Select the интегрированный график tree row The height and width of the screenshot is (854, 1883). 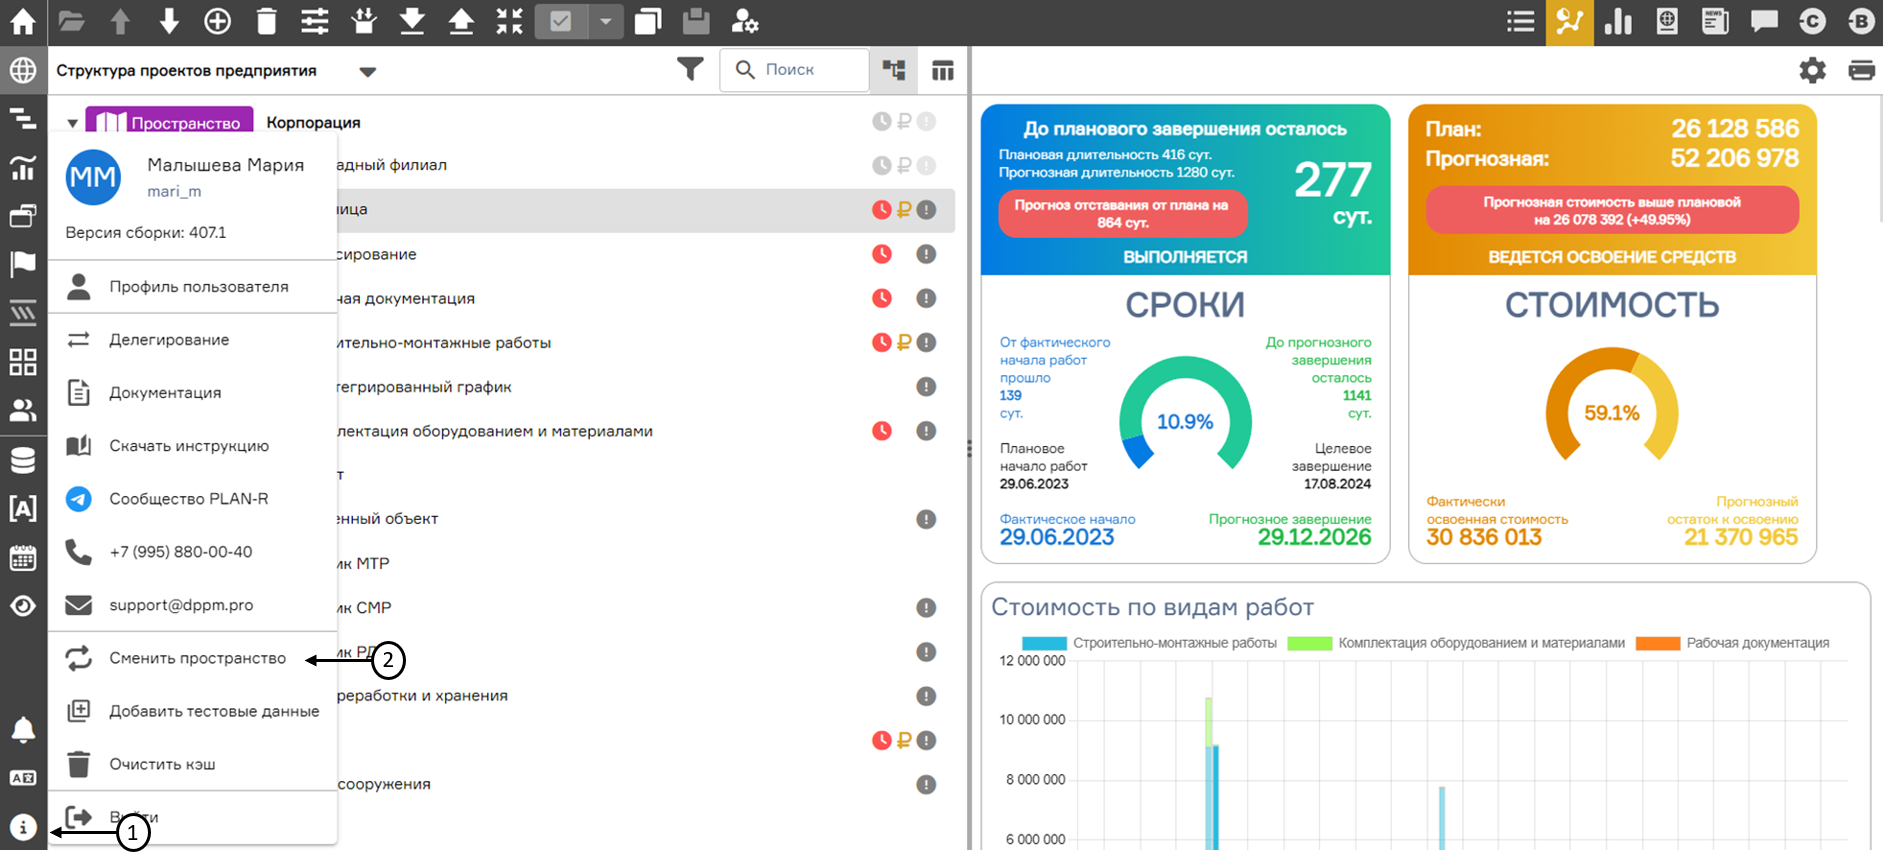coord(645,387)
